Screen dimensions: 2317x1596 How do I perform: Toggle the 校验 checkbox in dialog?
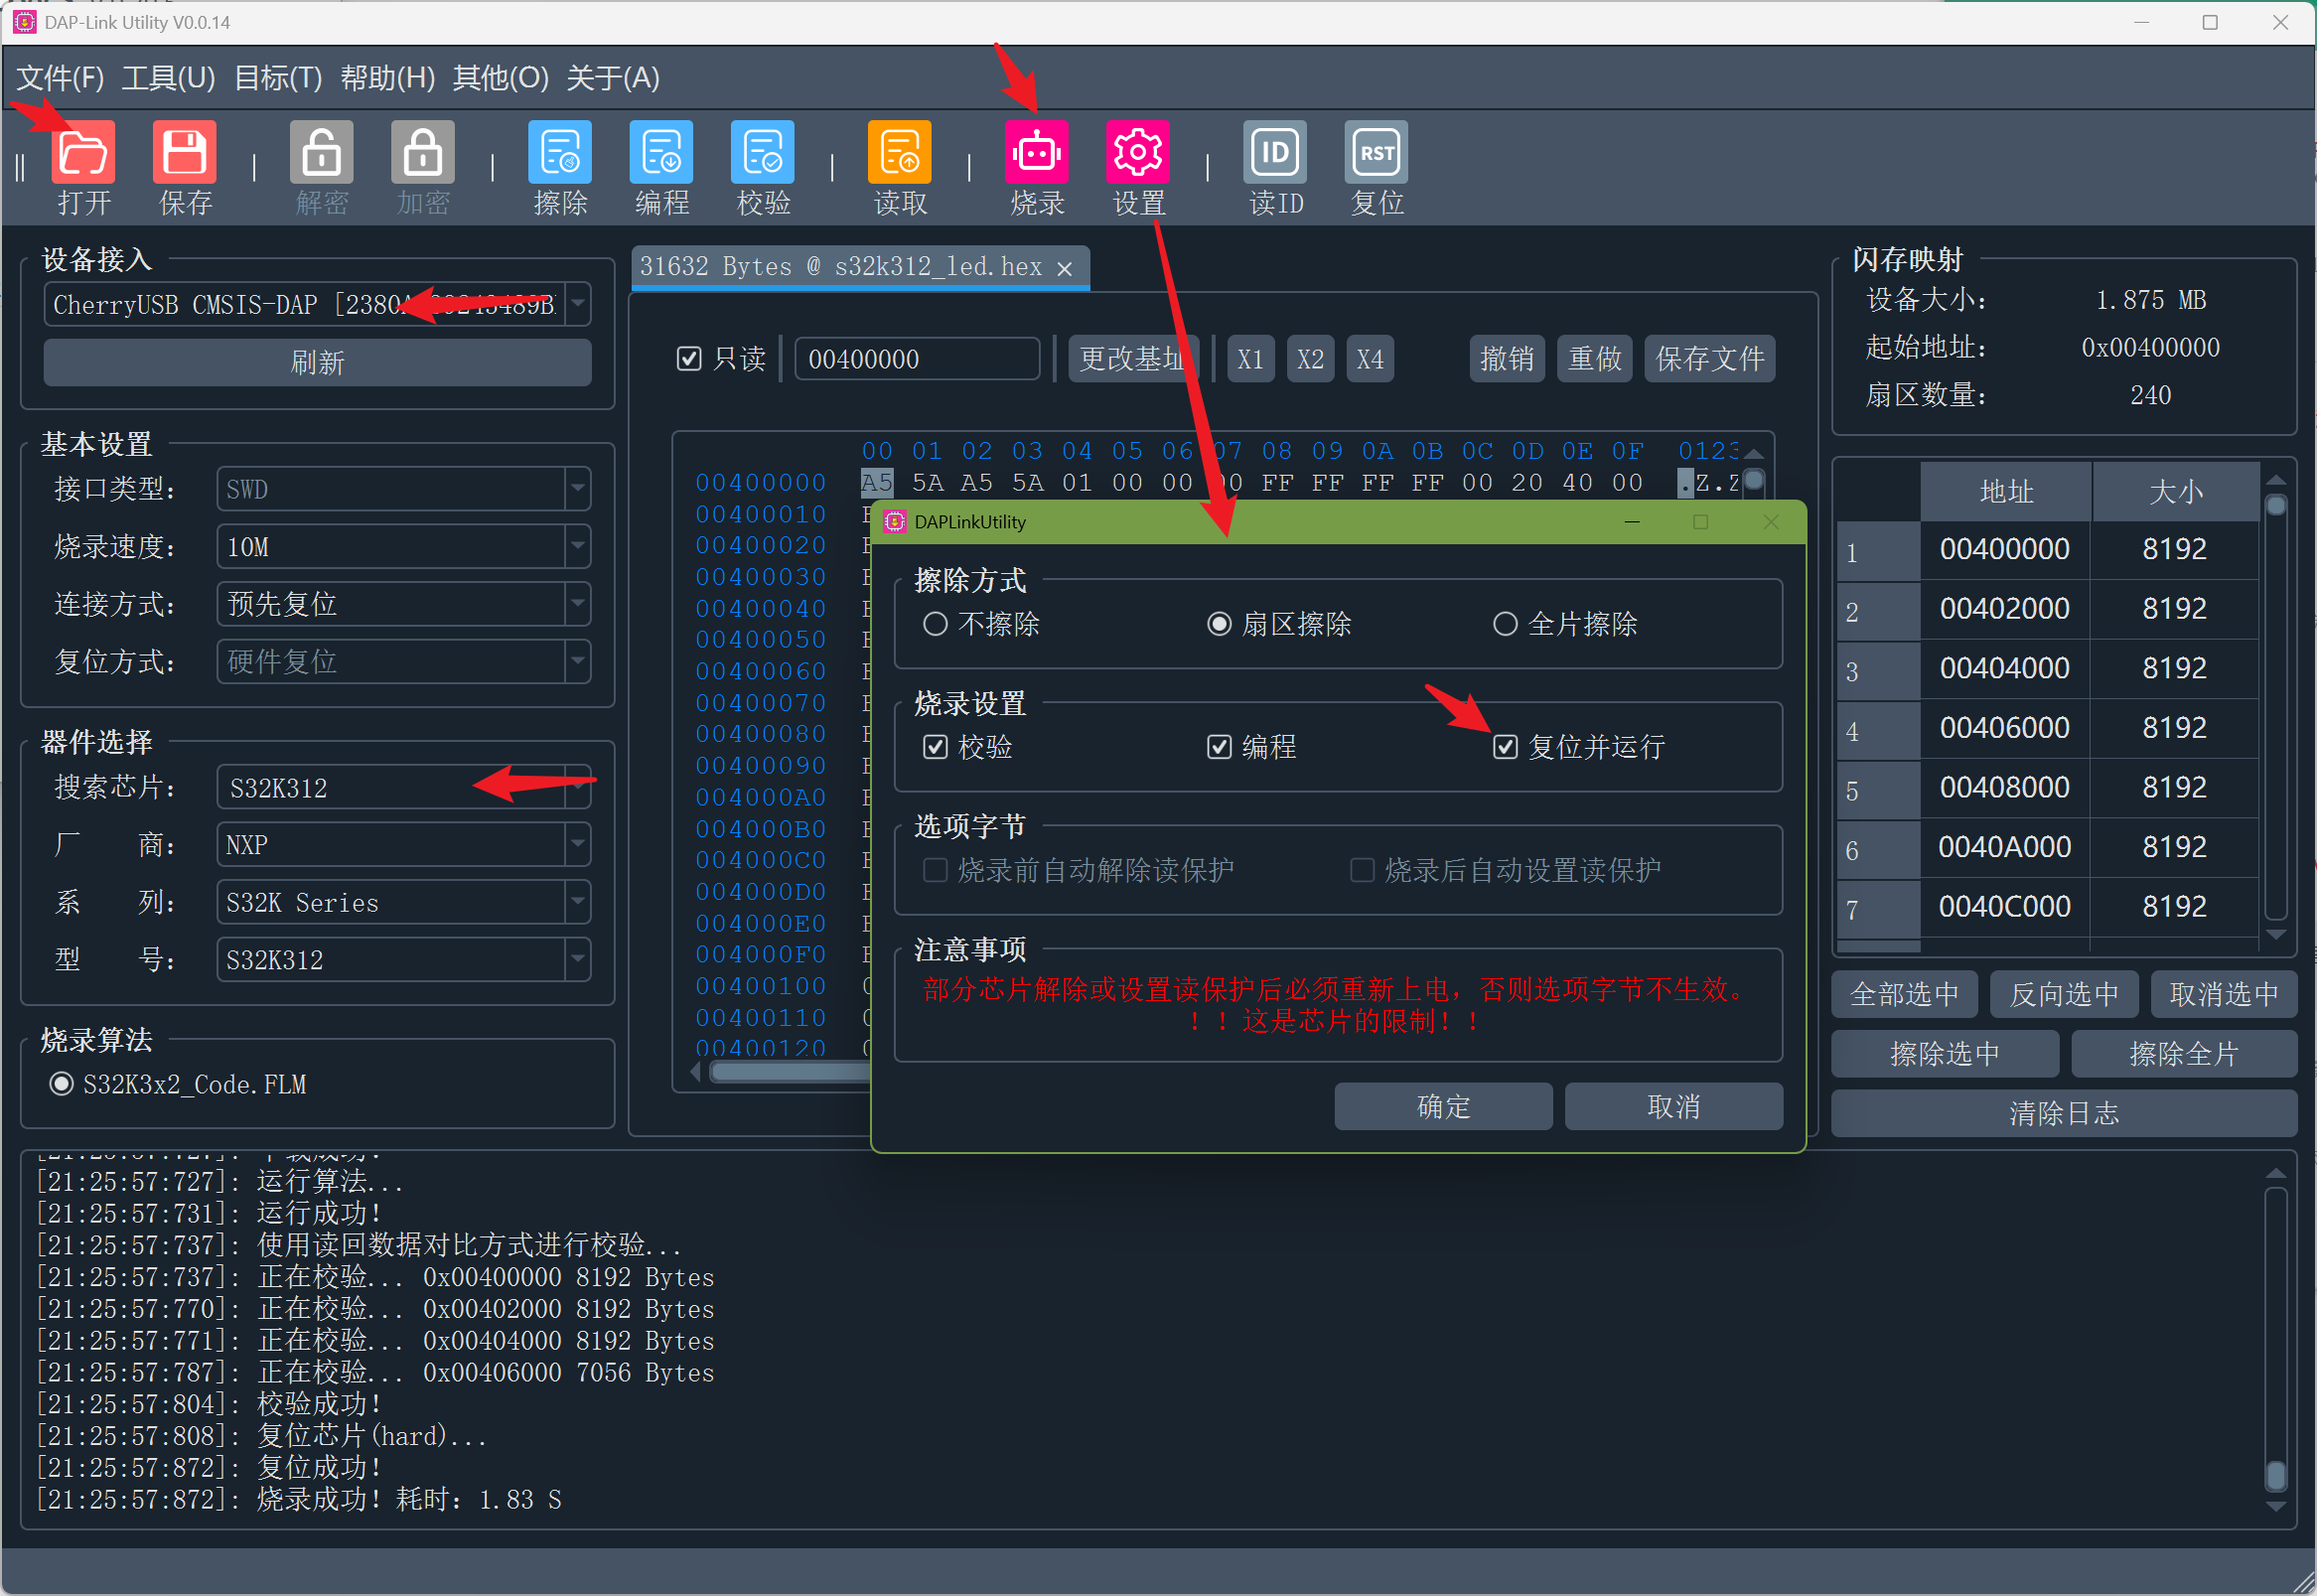click(x=934, y=747)
